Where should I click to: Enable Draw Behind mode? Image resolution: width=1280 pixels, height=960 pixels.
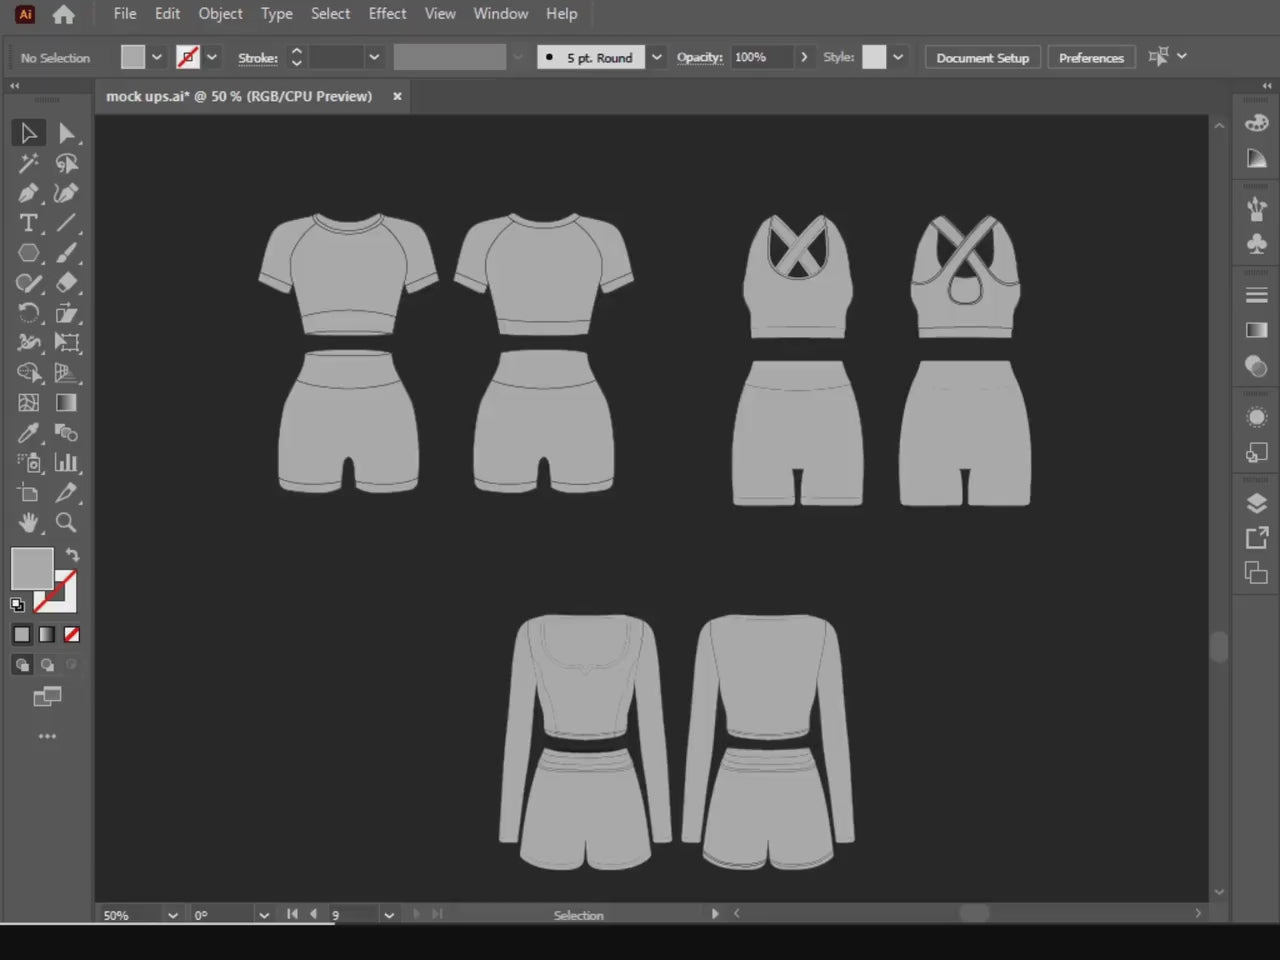47,664
